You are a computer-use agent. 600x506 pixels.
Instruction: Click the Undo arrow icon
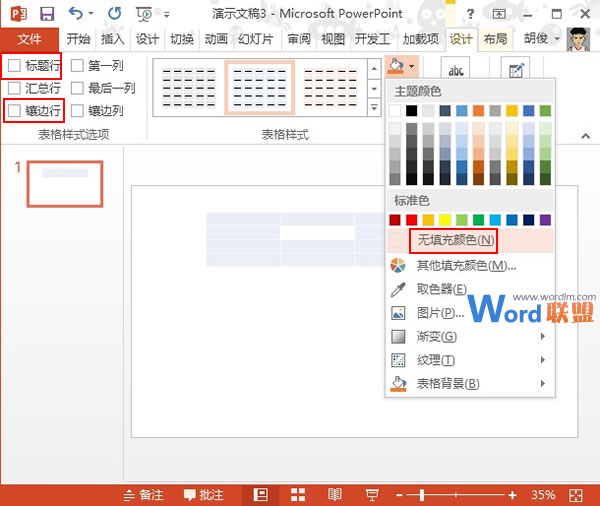tap(75, 13)
